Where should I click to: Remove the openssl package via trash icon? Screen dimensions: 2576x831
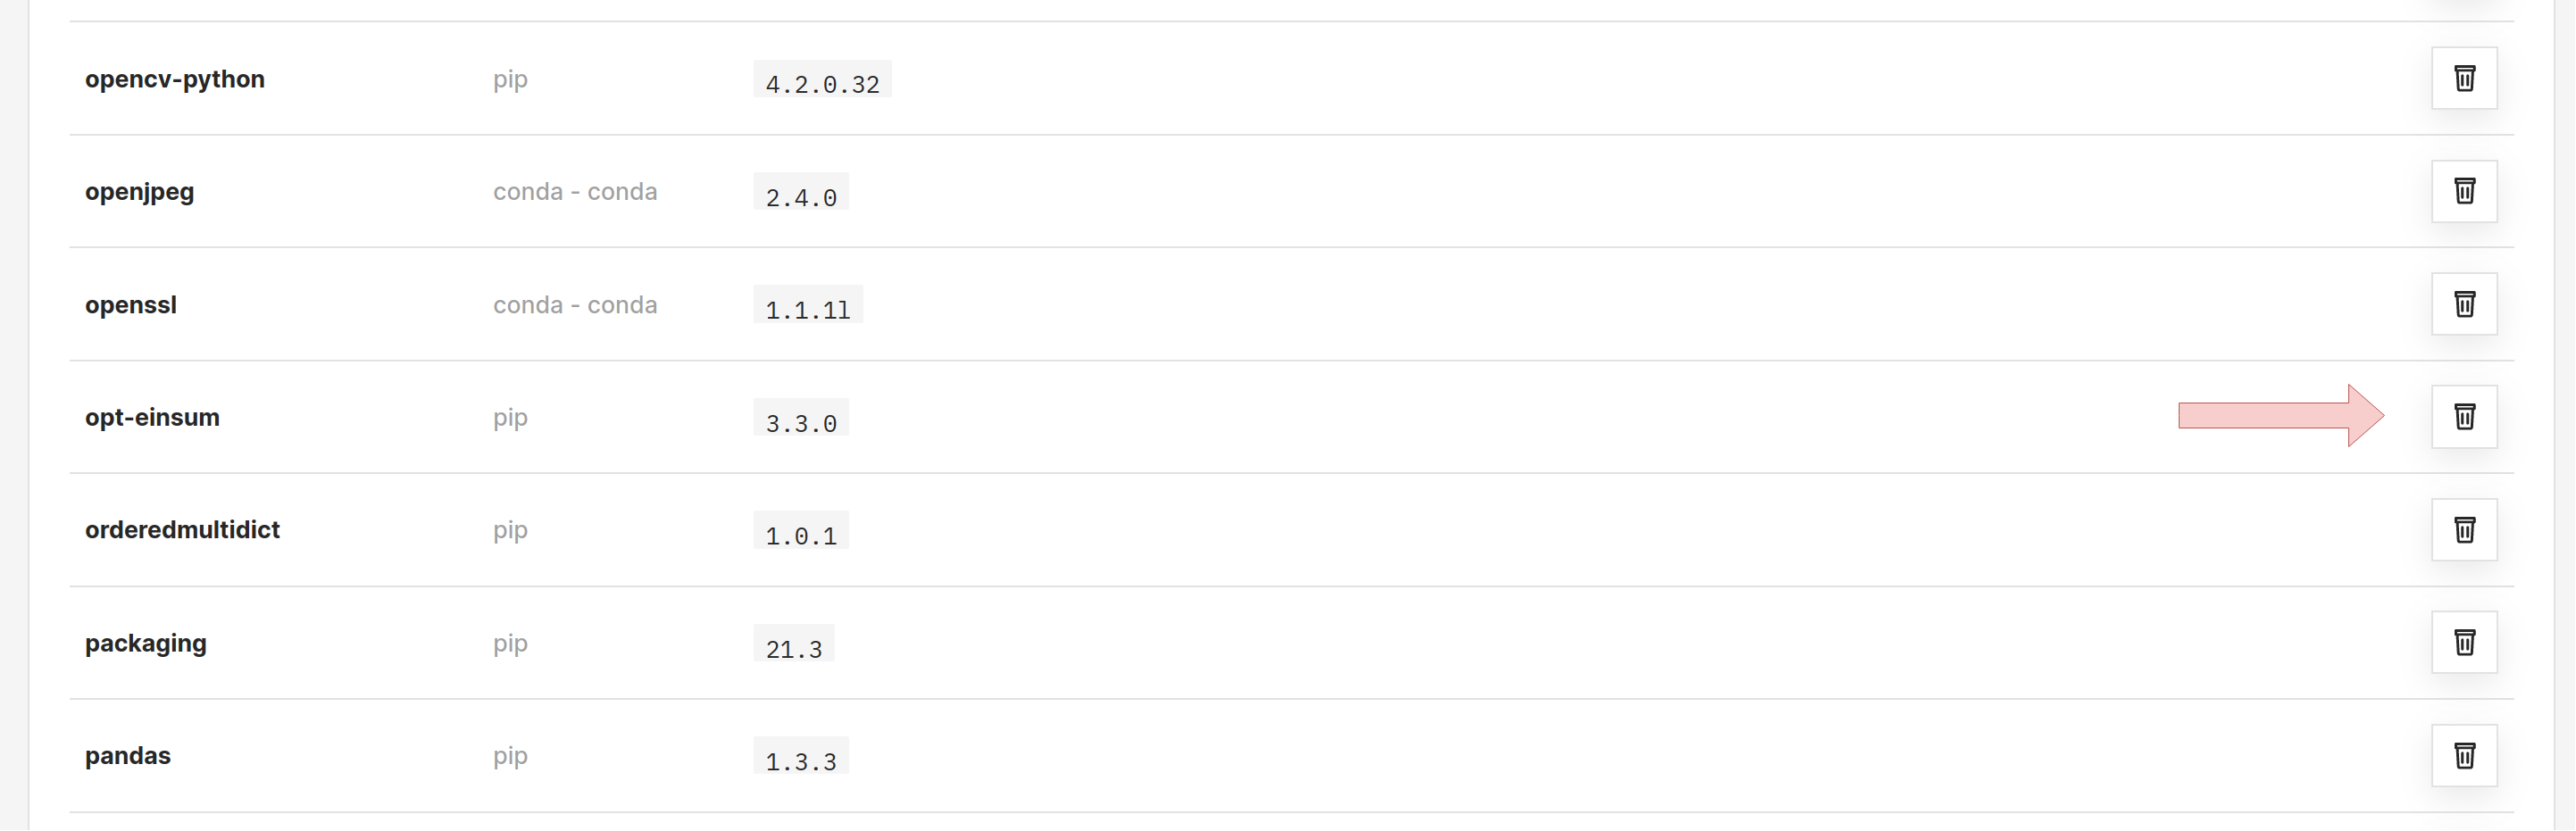click(x=2464, y=304)
